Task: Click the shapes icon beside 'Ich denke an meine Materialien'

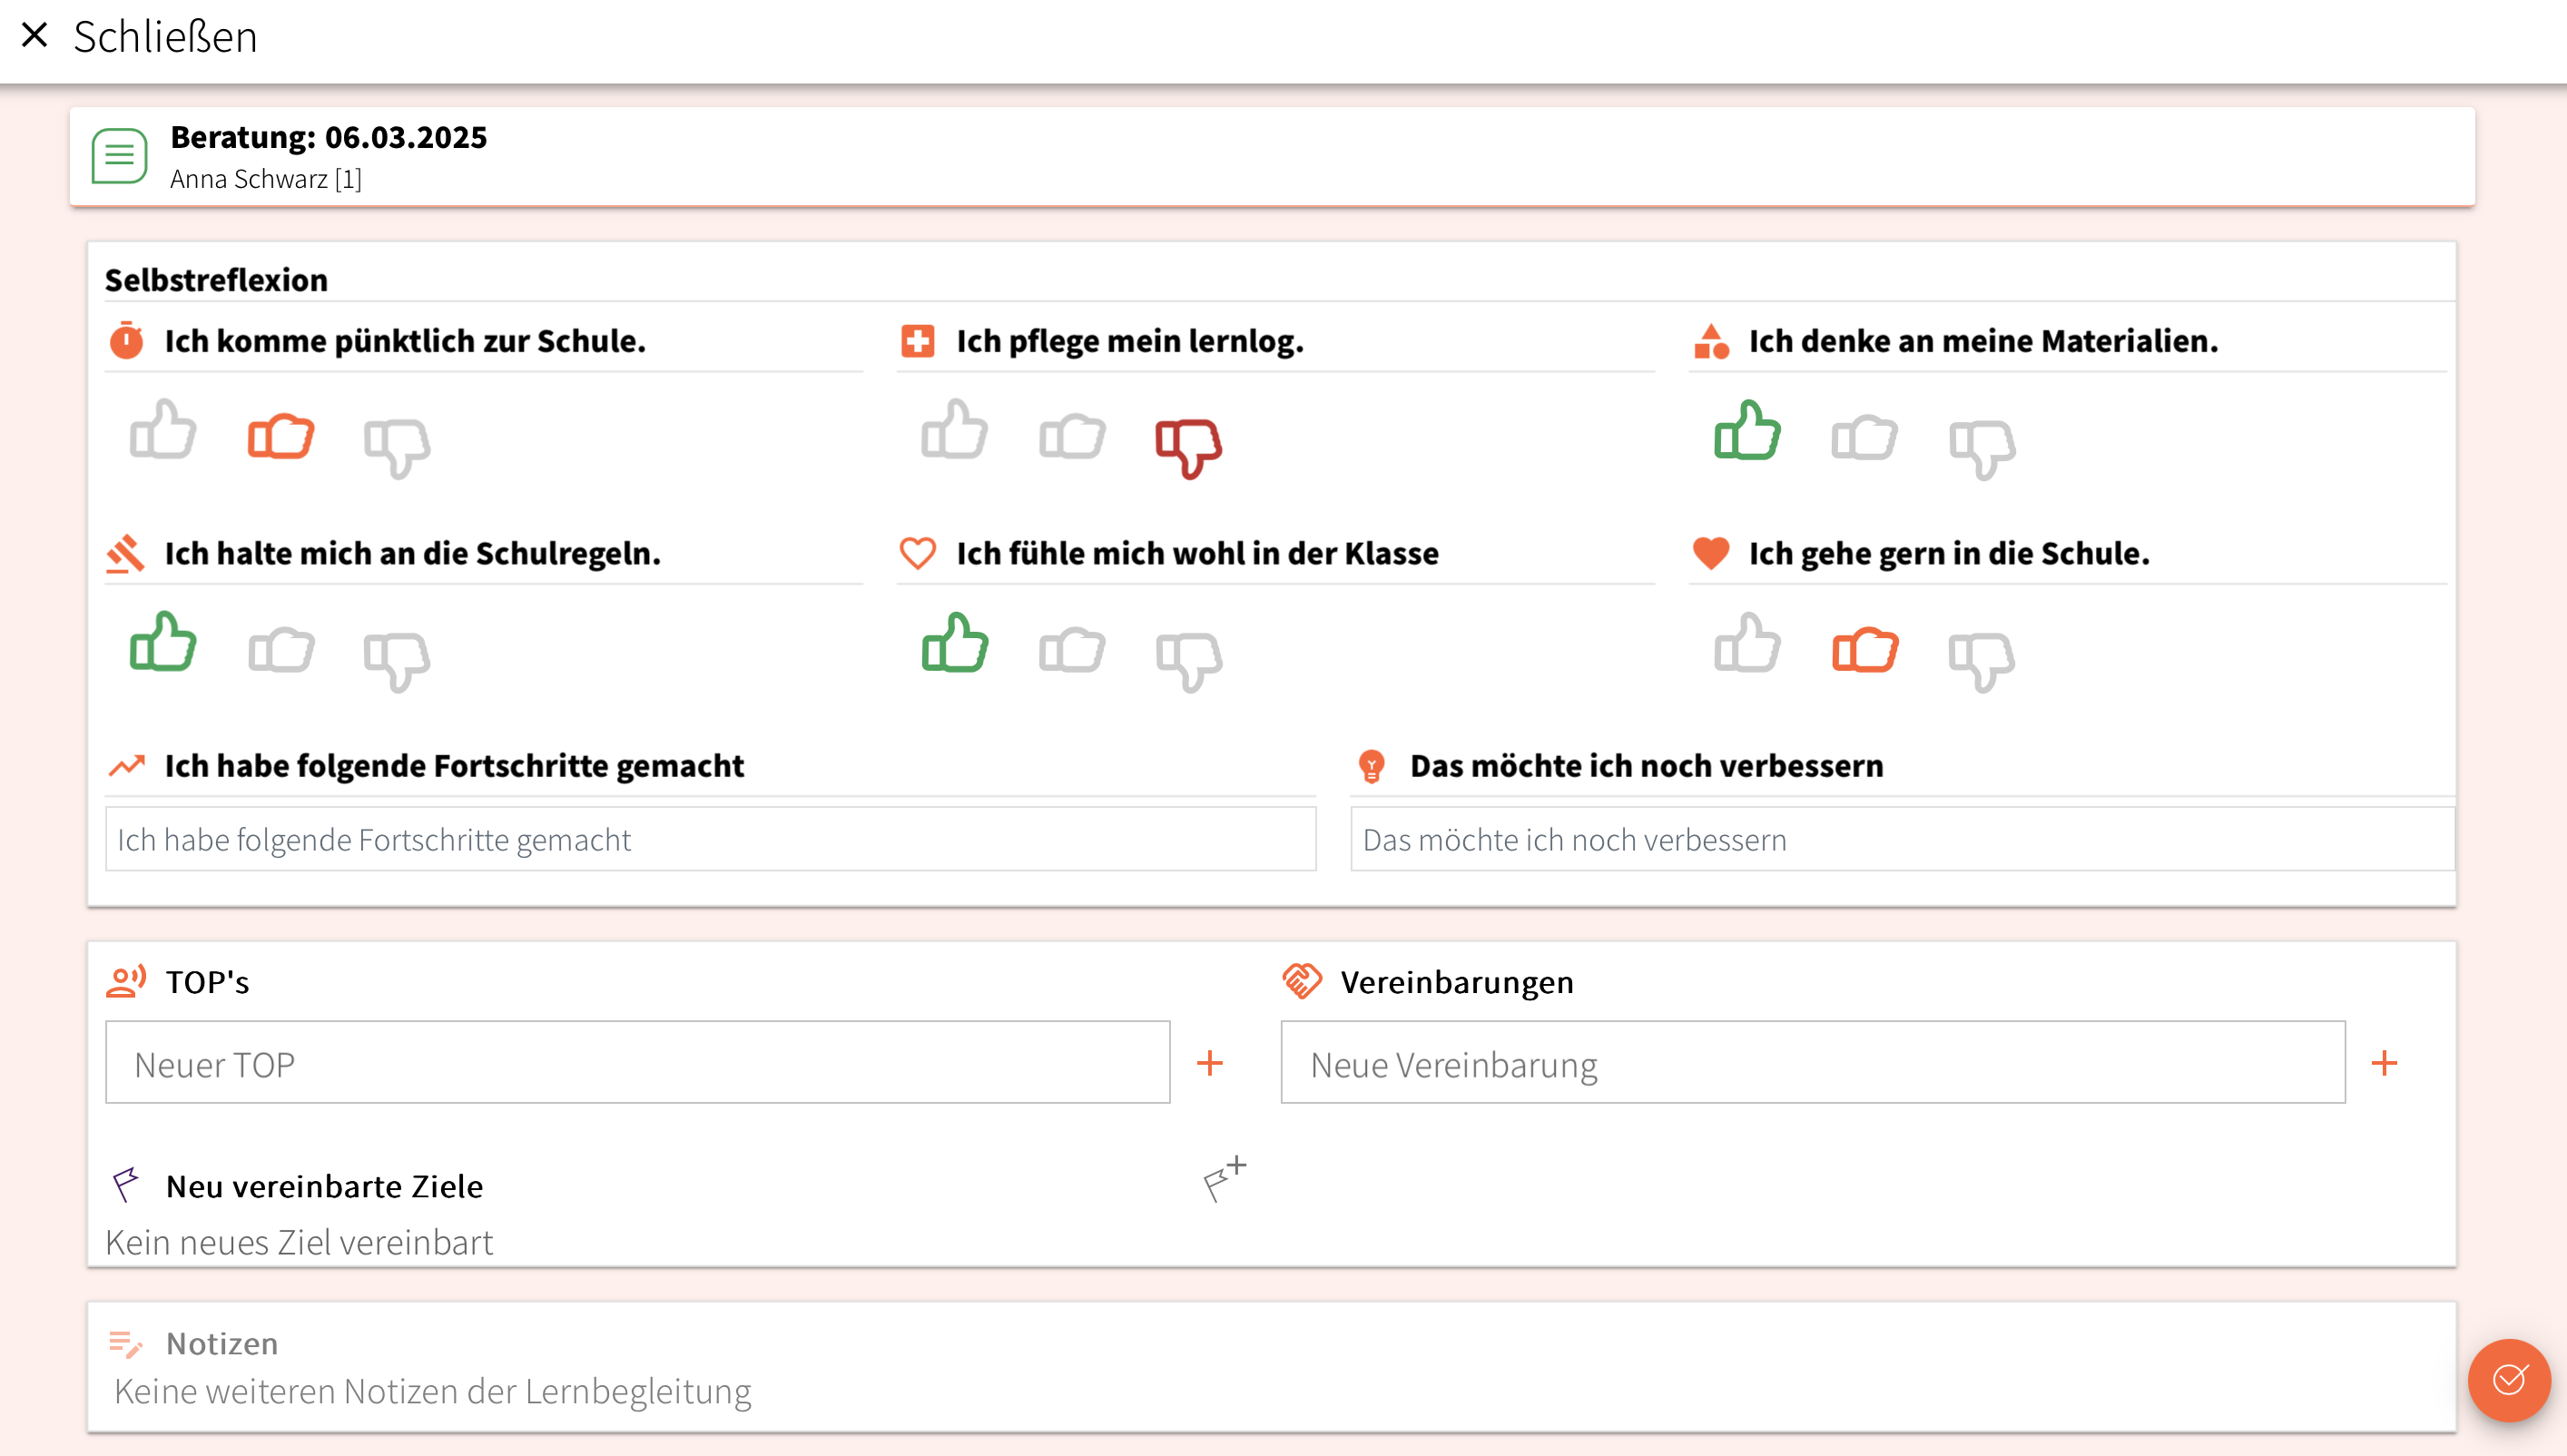Action: pos(1711,341)
